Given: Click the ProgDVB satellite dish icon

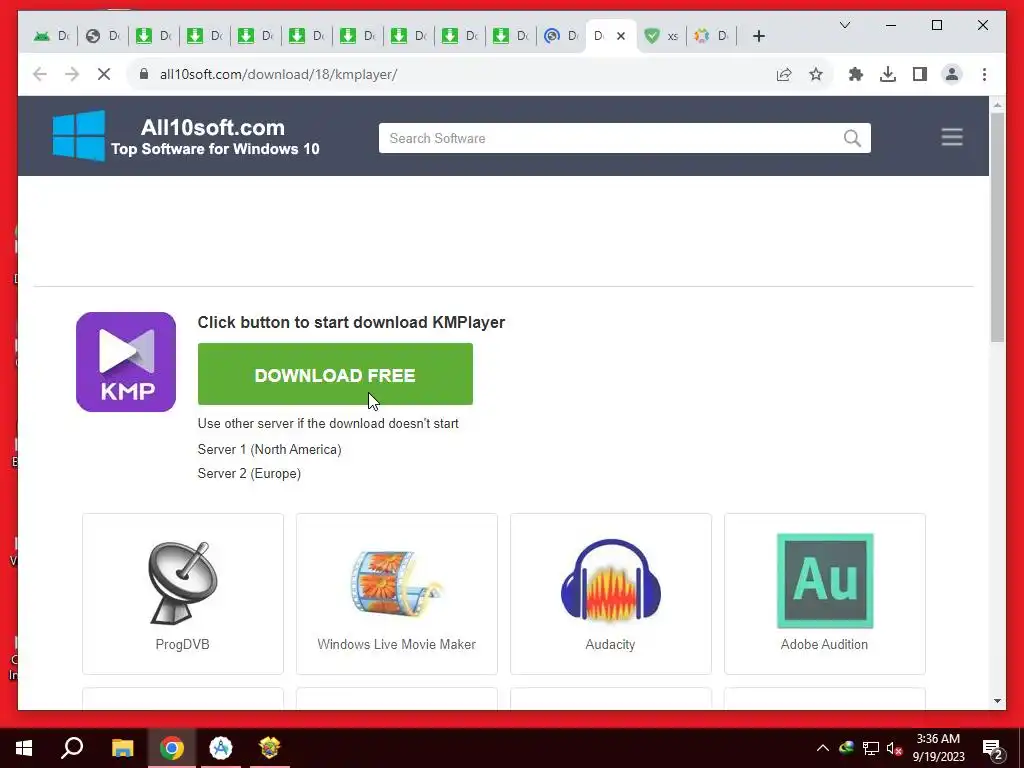Looking at the screenshot, I should click(x=183, y=582).
